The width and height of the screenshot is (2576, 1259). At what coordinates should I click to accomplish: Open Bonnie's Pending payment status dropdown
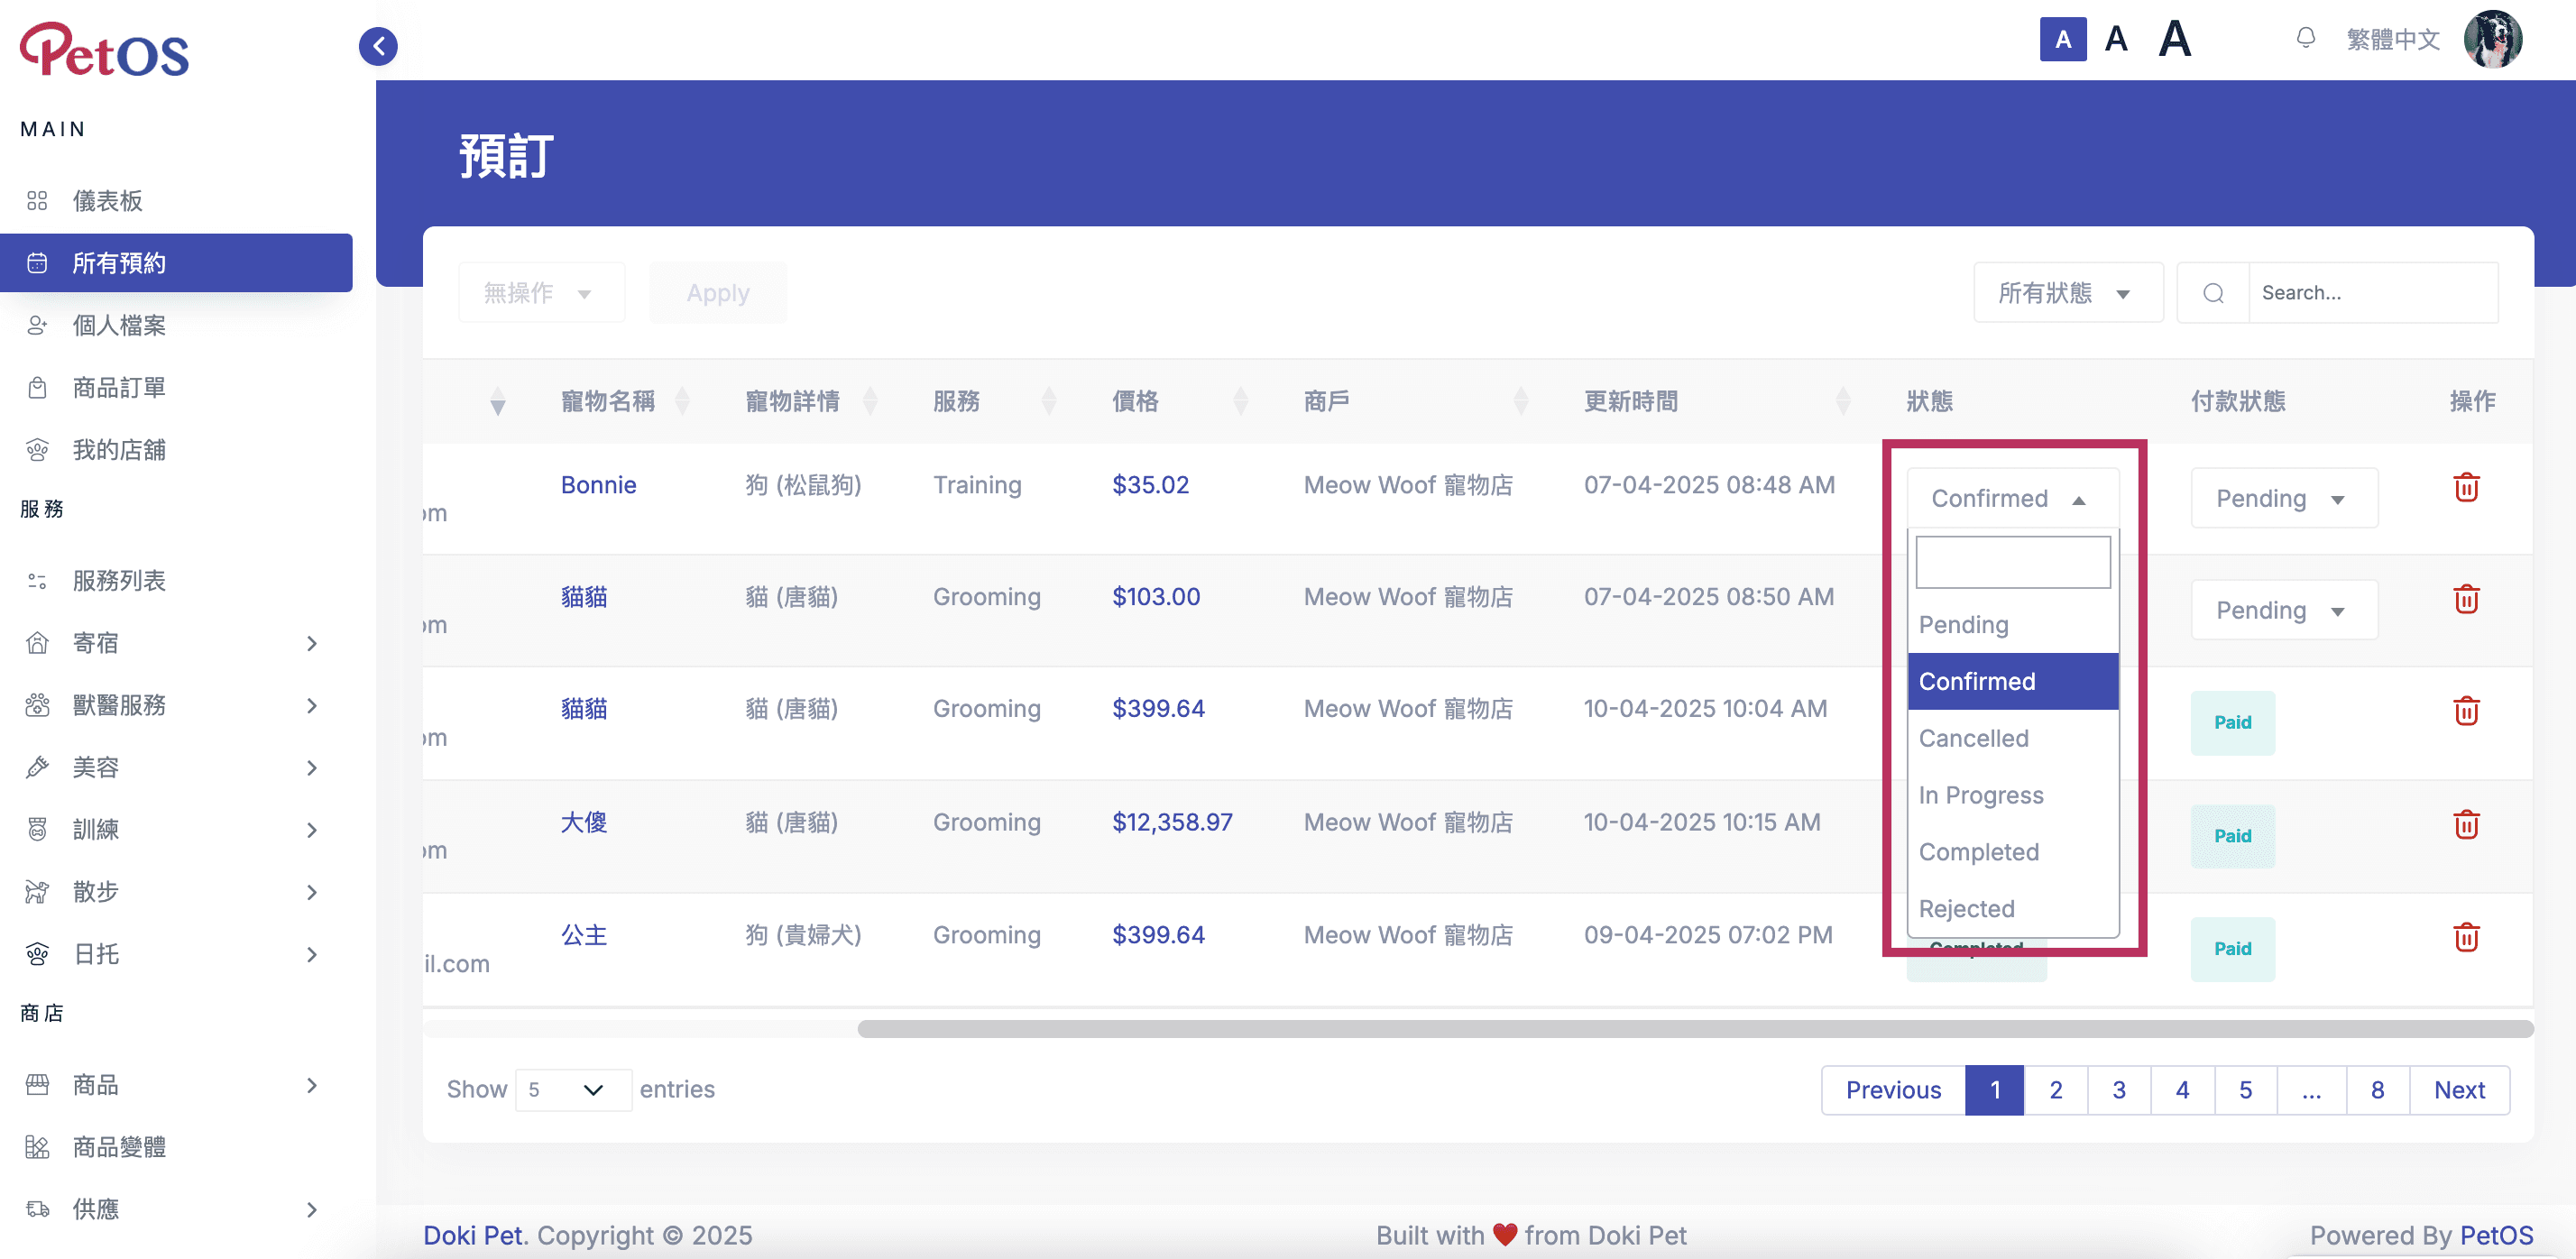[2283, 498]
